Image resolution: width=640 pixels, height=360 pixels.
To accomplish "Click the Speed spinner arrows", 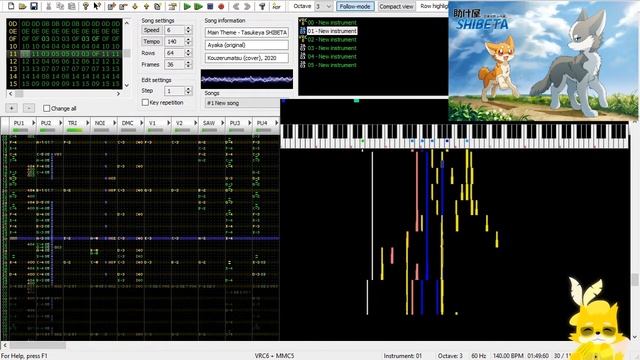I will point(188,30).
